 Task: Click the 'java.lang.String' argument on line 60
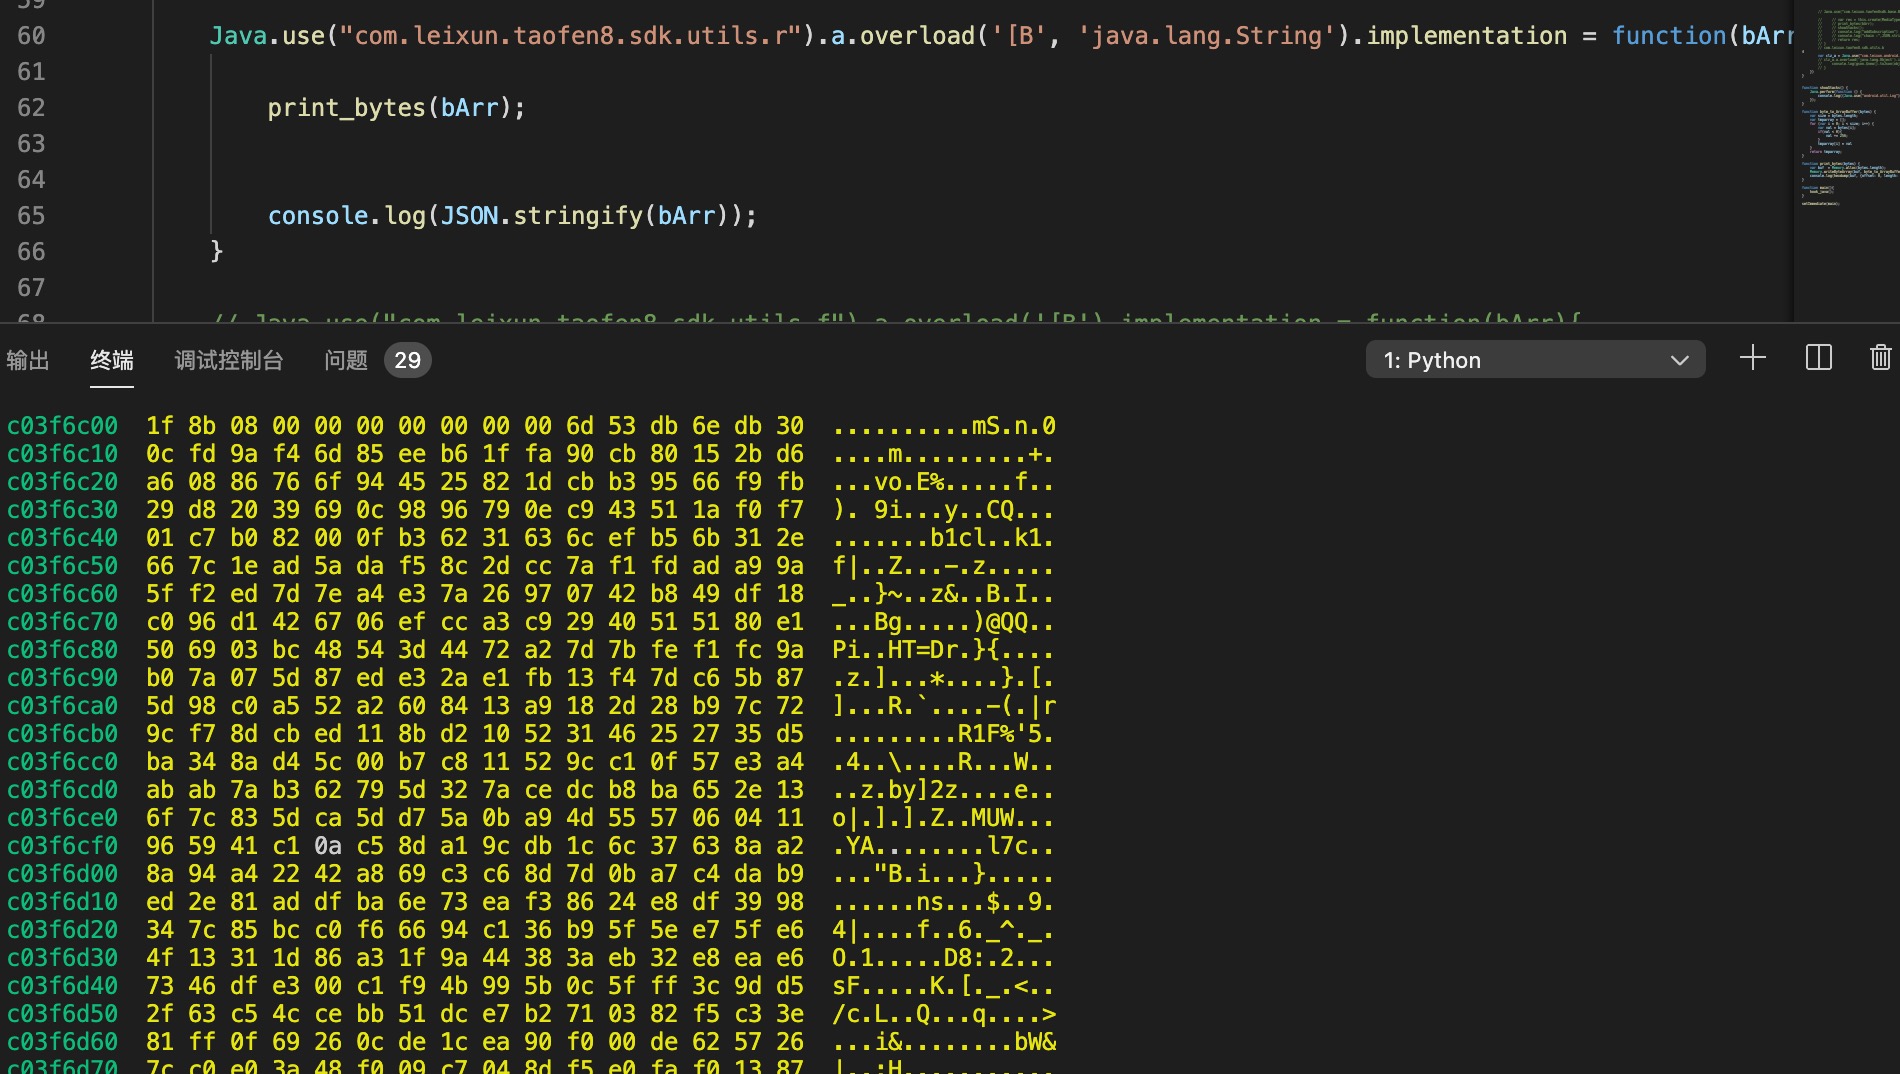(1207, 36)
